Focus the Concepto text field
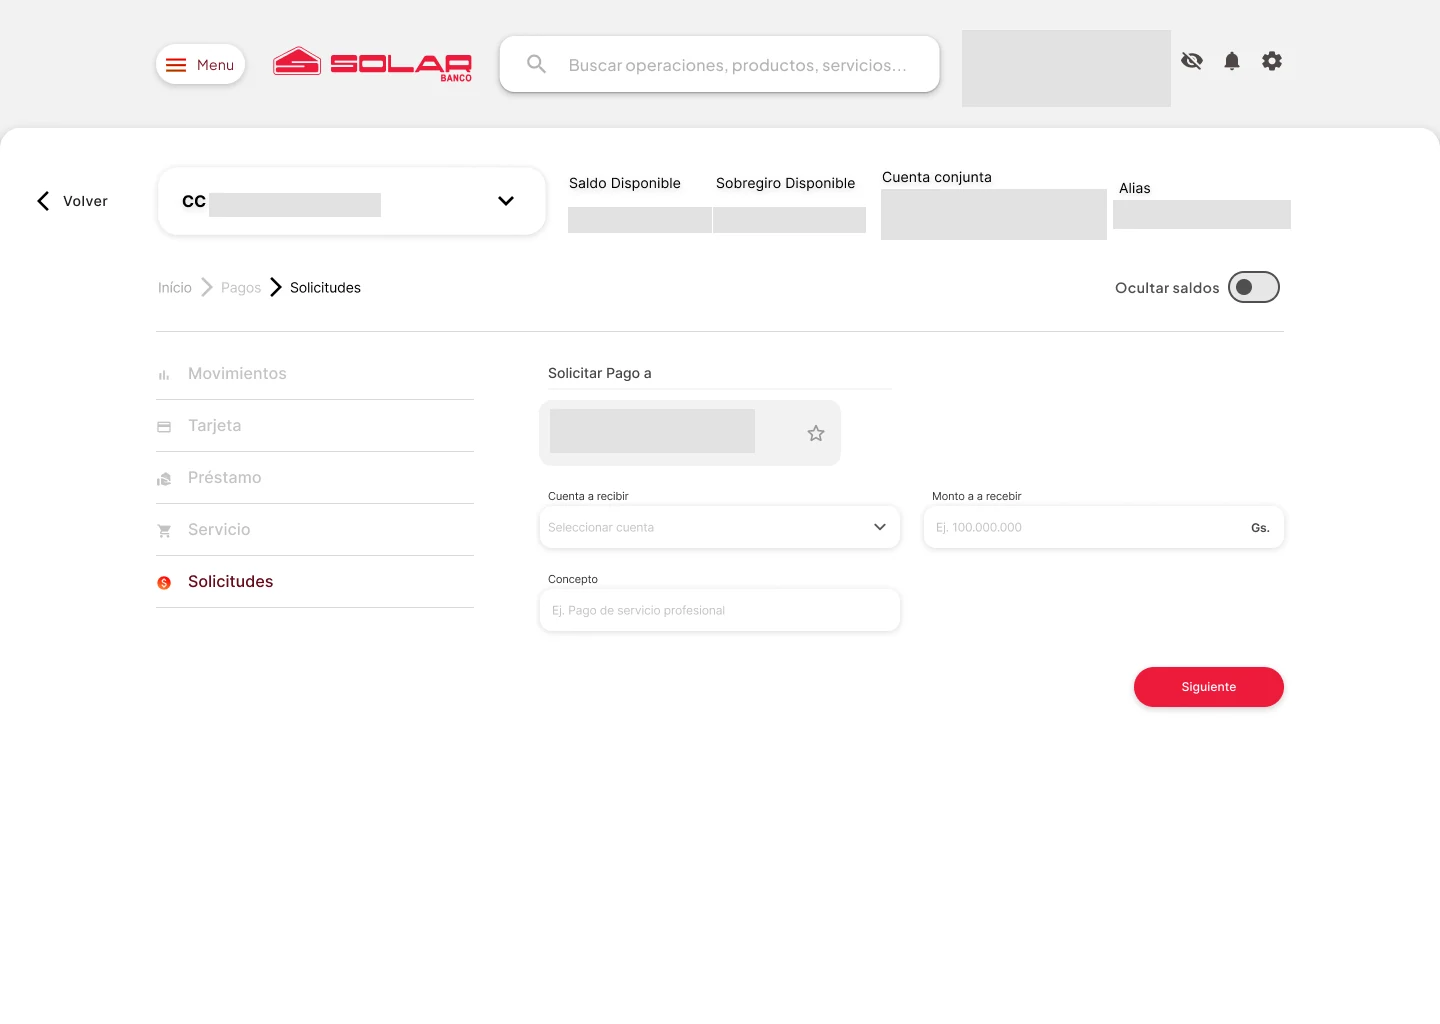The width and height of the screenshot is (1440, 1024). point(720,610)
